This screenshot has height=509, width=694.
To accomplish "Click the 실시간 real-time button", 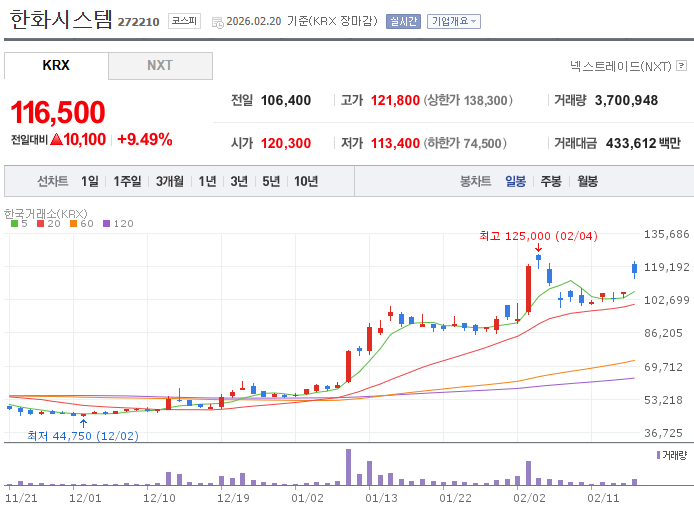I will [403, 21].
